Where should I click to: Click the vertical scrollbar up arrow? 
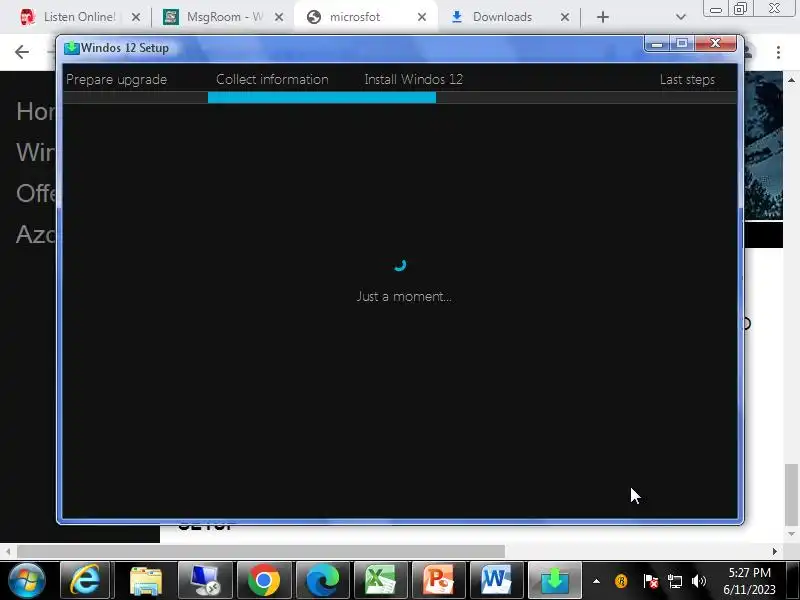click(791, 80)
